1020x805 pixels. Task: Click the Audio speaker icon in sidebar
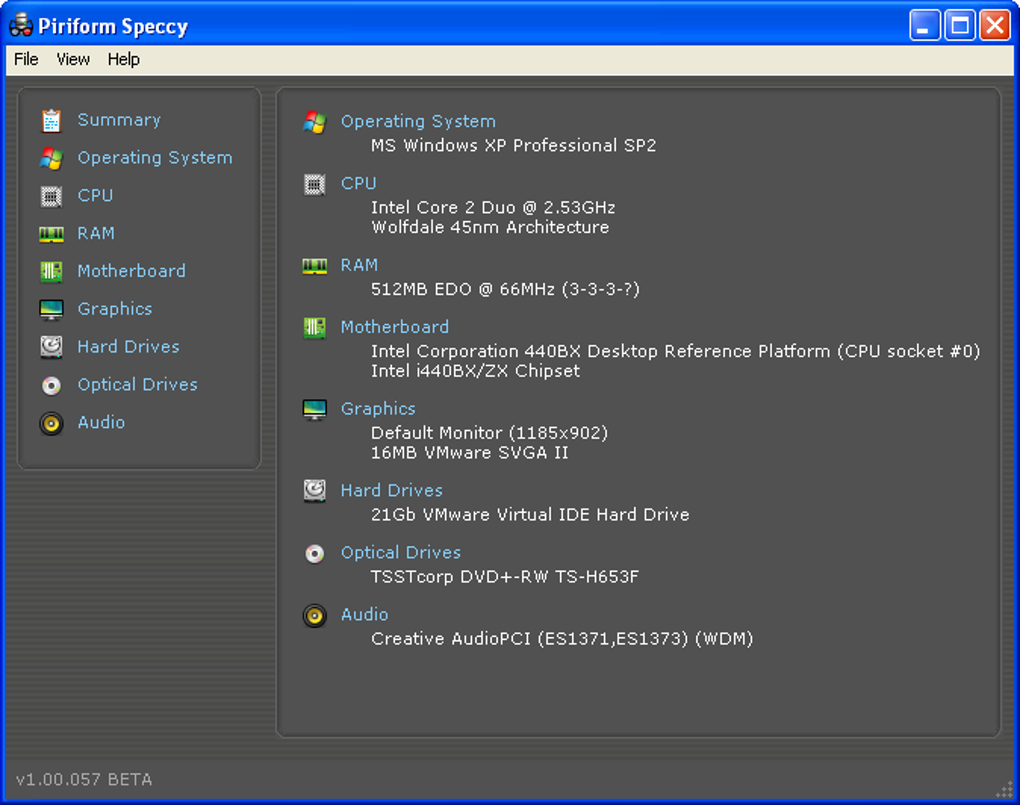(51, 423)
